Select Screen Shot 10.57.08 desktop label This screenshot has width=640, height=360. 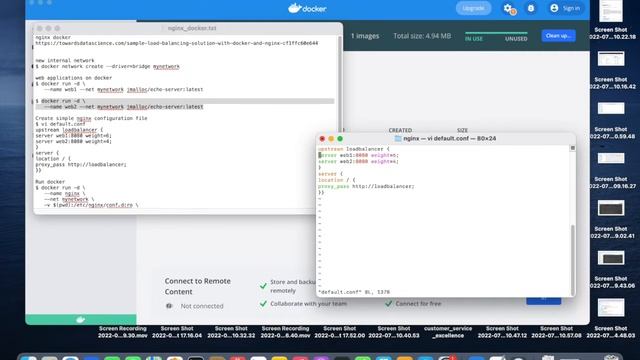tap(556, 332)
